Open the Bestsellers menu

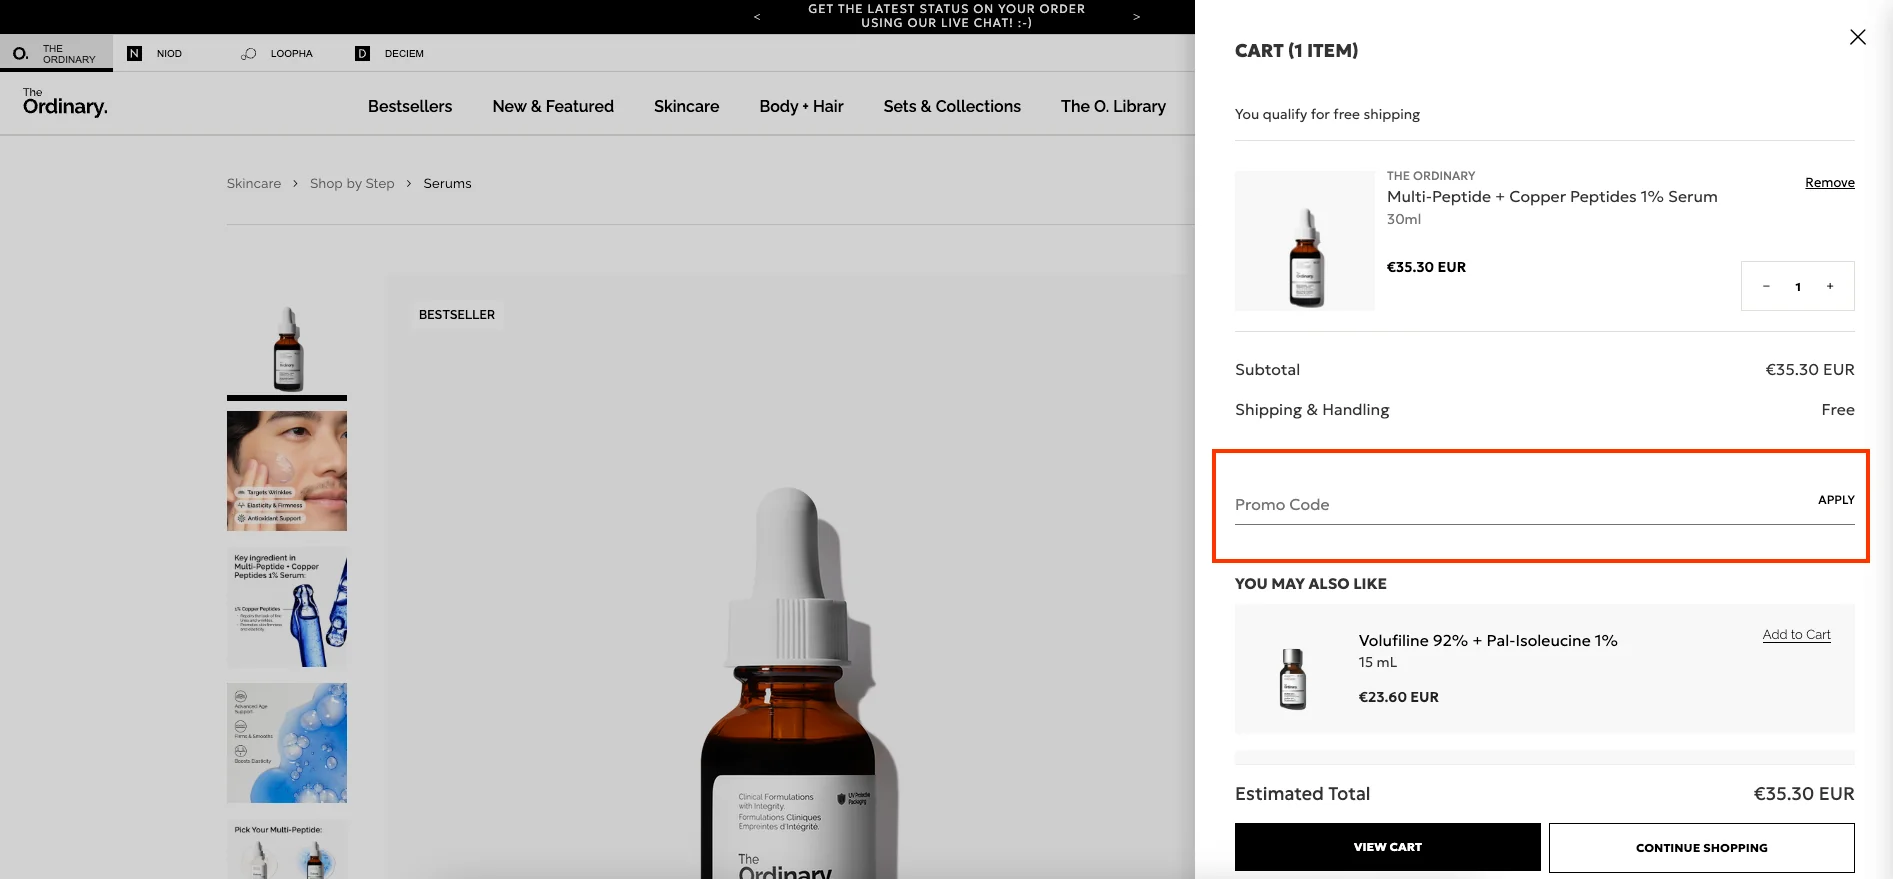409,106
